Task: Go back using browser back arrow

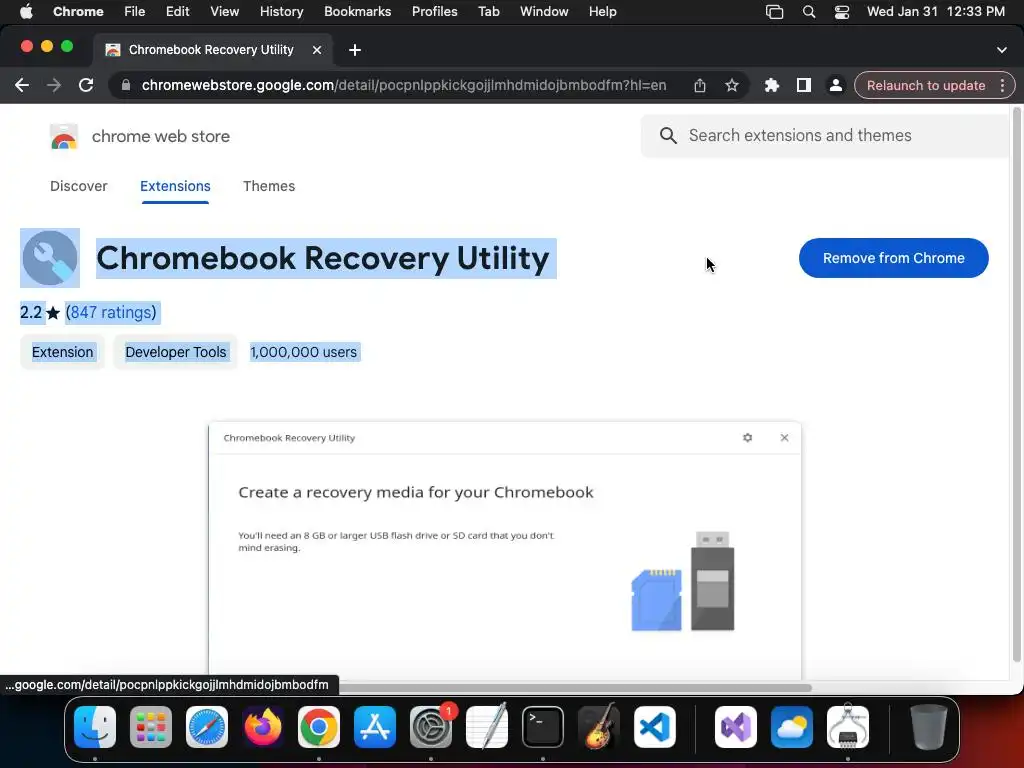Action: 22,86
